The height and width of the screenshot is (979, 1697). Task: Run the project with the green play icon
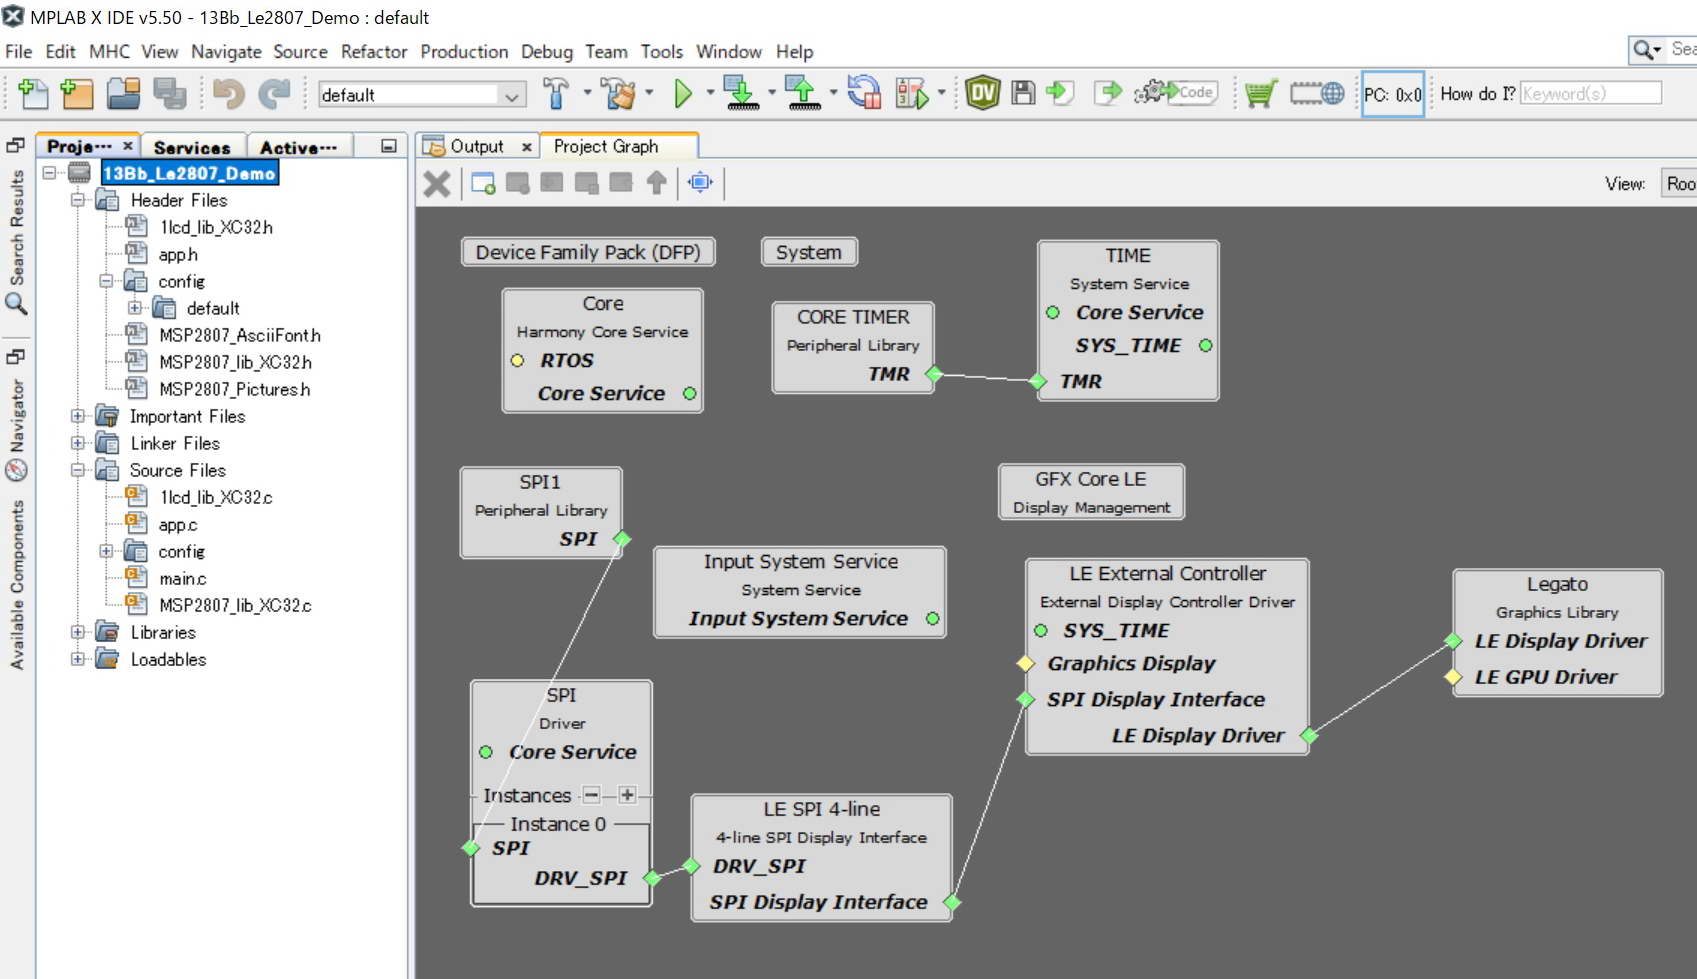click(x=683, y=94)
